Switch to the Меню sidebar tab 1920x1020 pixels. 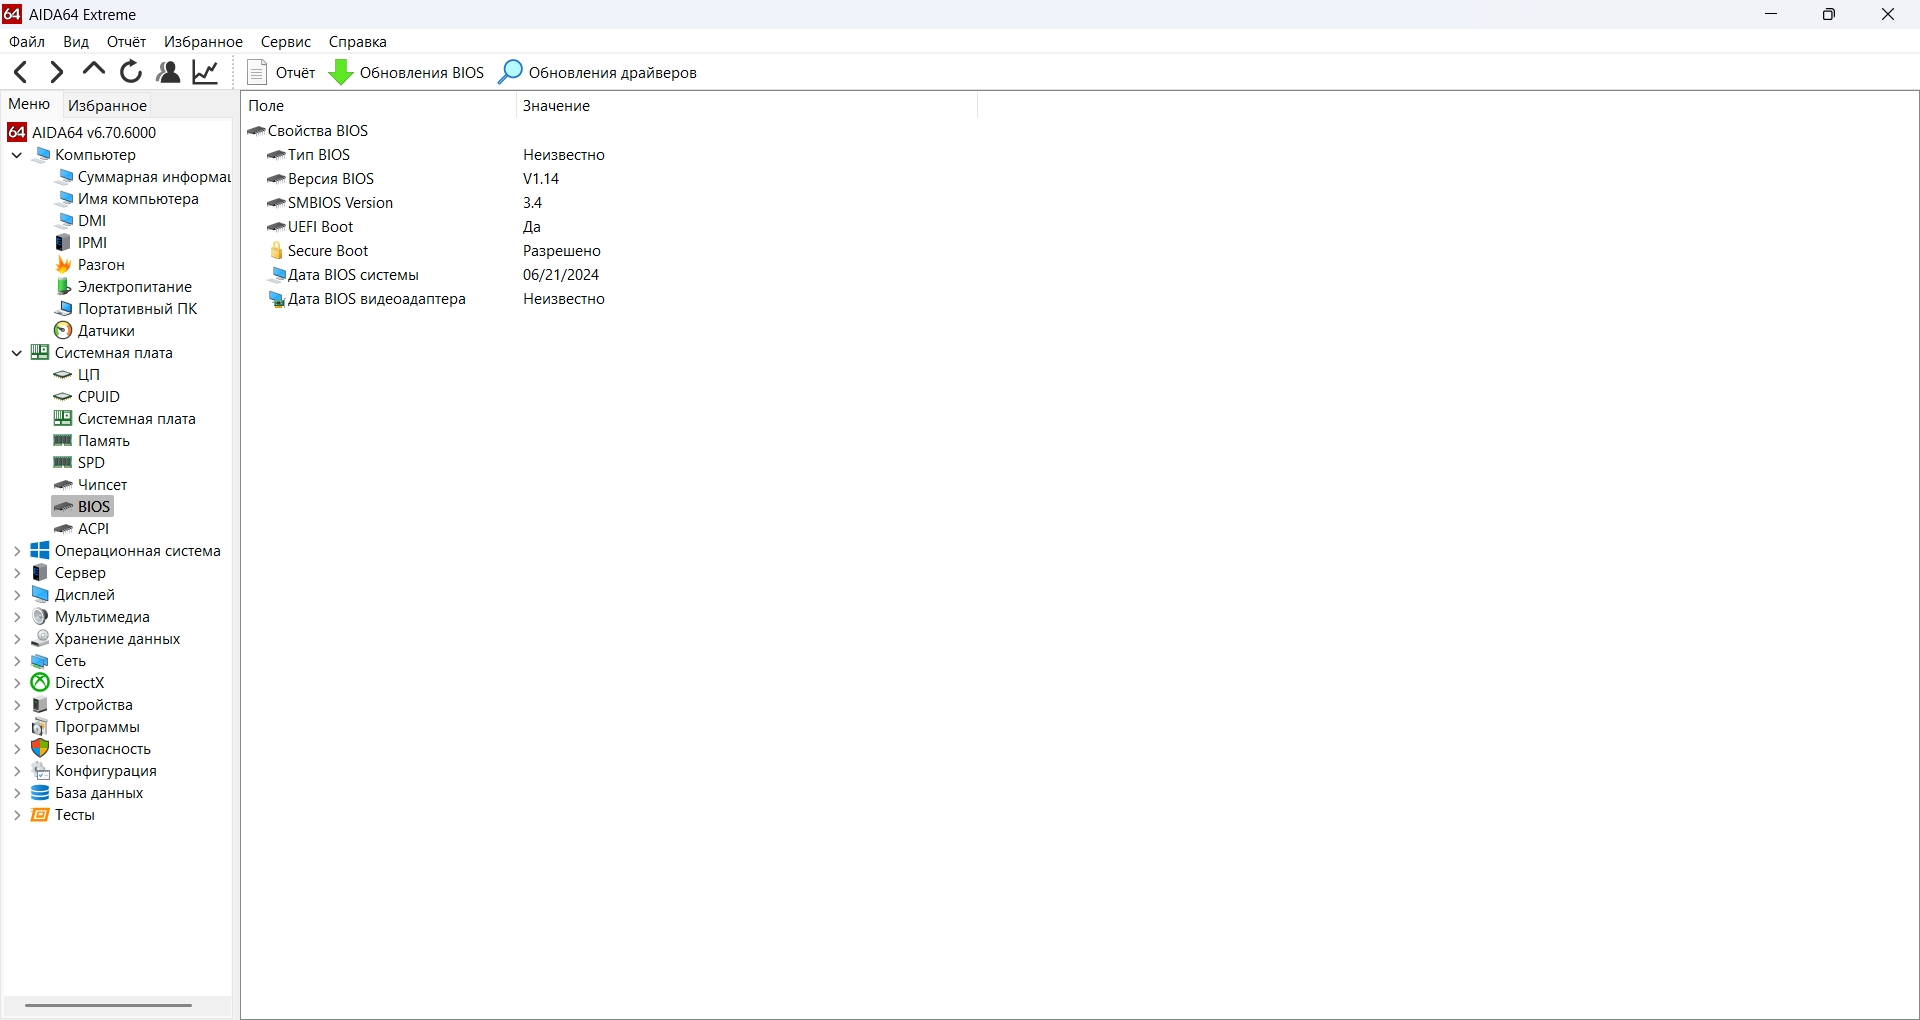[x=29, y=104]
